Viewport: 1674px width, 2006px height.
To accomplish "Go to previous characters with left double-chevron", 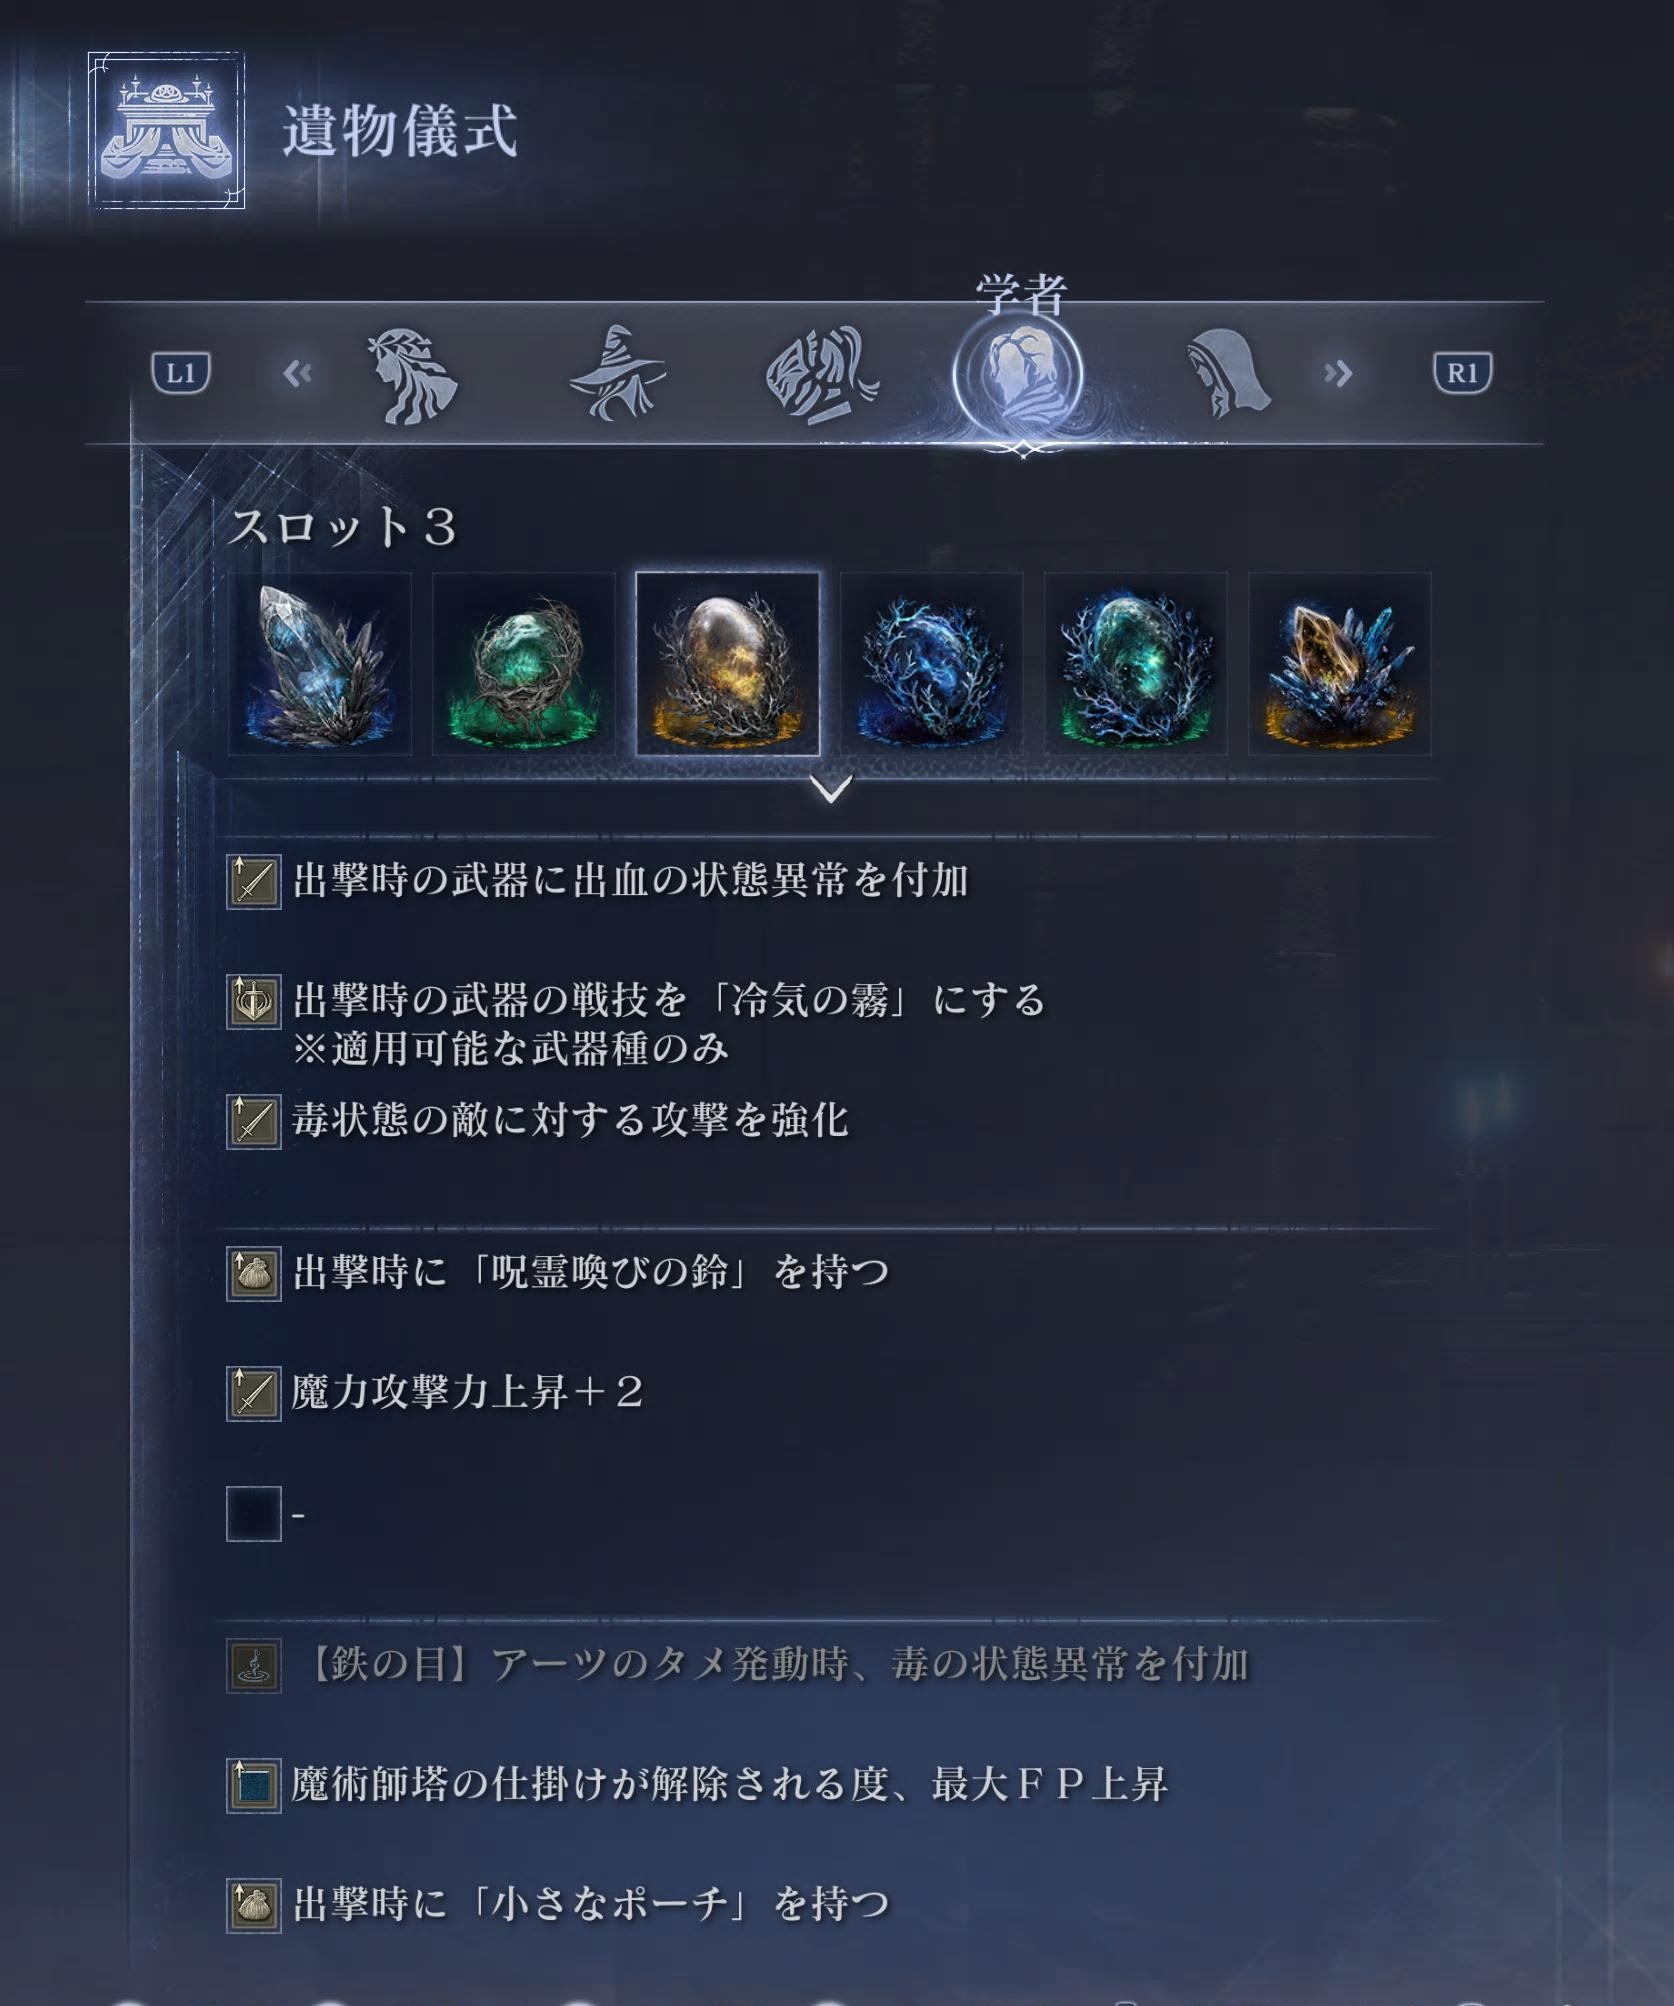I will (x=297, y=374).
